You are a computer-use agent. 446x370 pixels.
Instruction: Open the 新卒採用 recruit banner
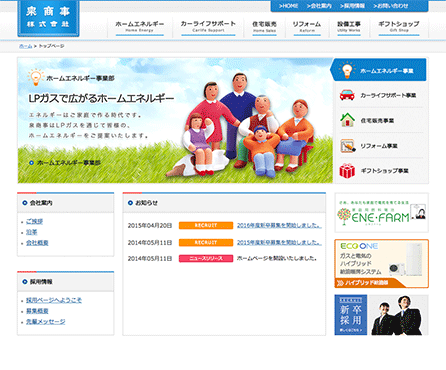coord(381,315)
